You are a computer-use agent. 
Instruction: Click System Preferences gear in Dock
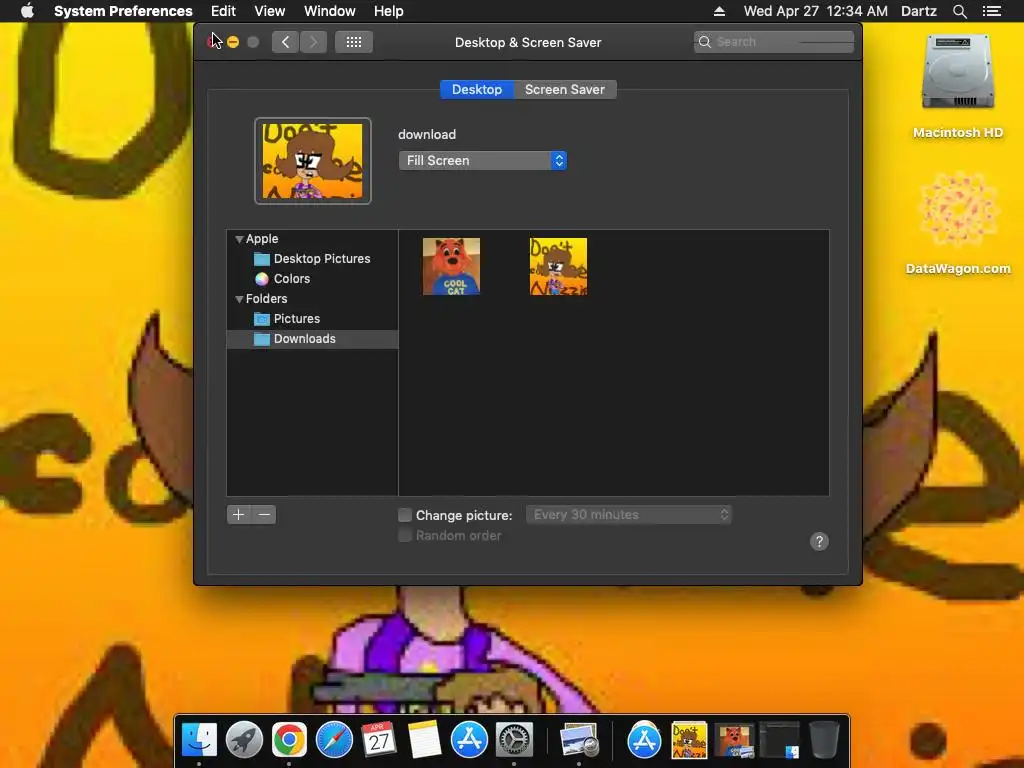[515, 740]
